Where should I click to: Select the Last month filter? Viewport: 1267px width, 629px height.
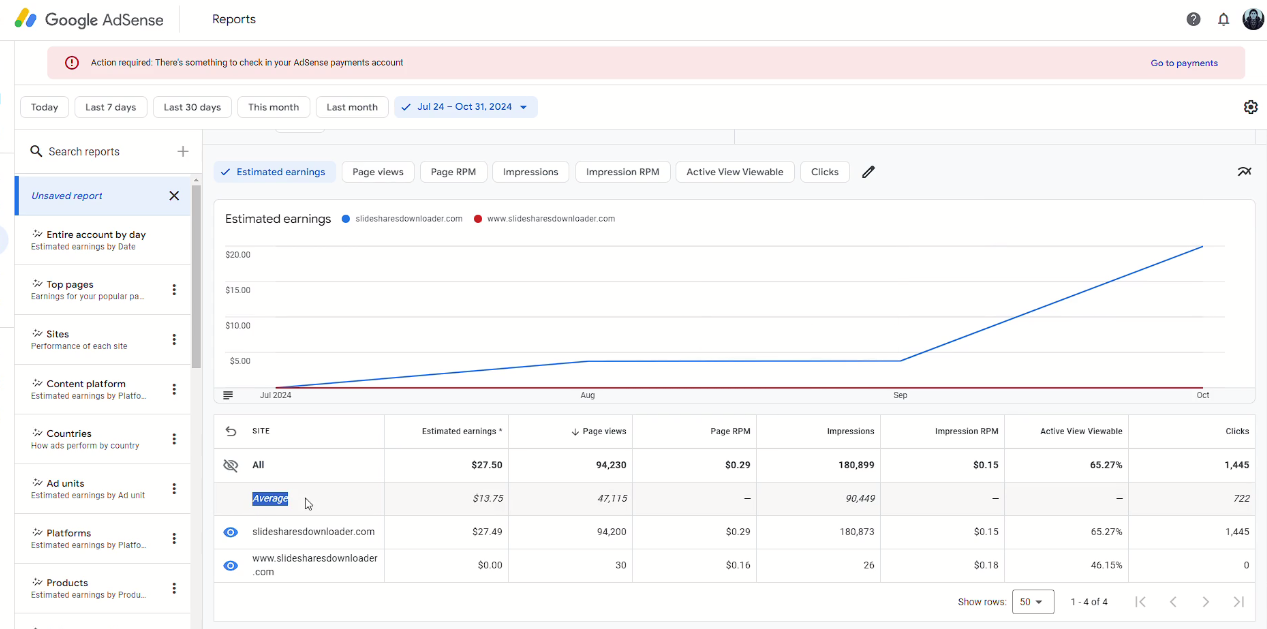click(352, 107)
